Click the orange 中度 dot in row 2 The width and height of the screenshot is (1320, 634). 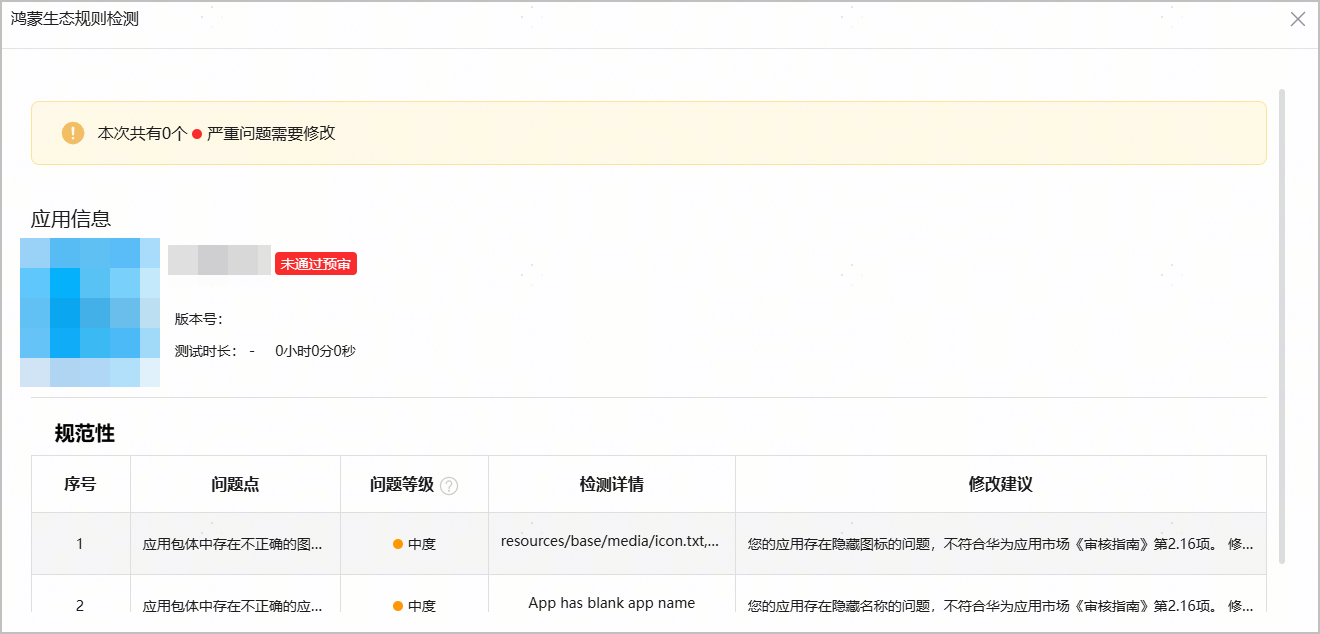coord(398,605)
